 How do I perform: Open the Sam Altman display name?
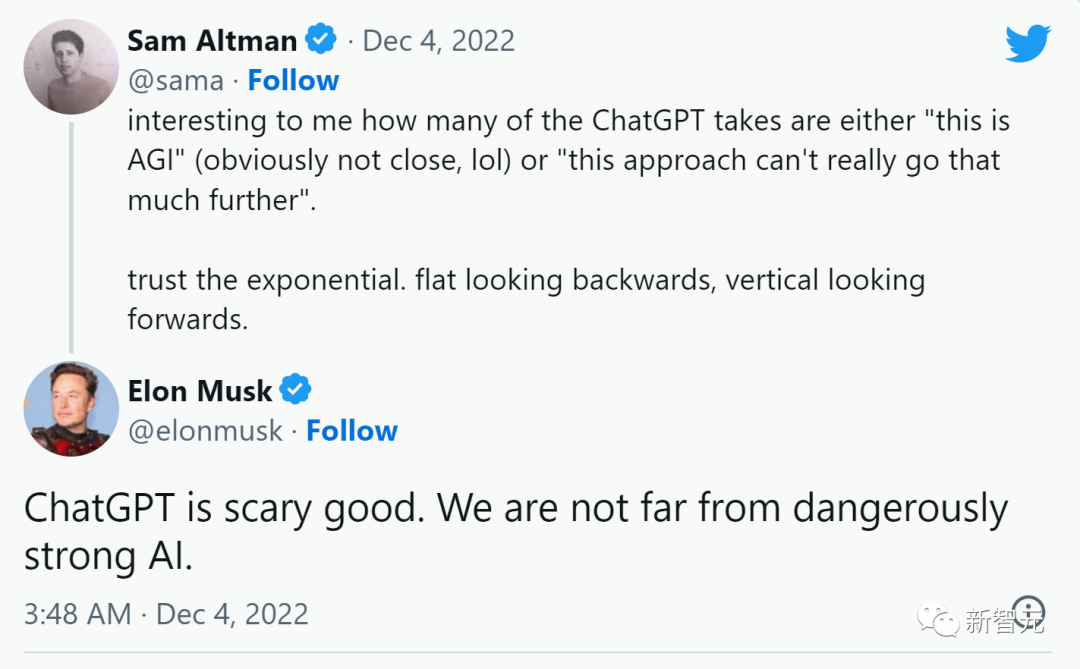pyautogui.click(x=212, y=41)
